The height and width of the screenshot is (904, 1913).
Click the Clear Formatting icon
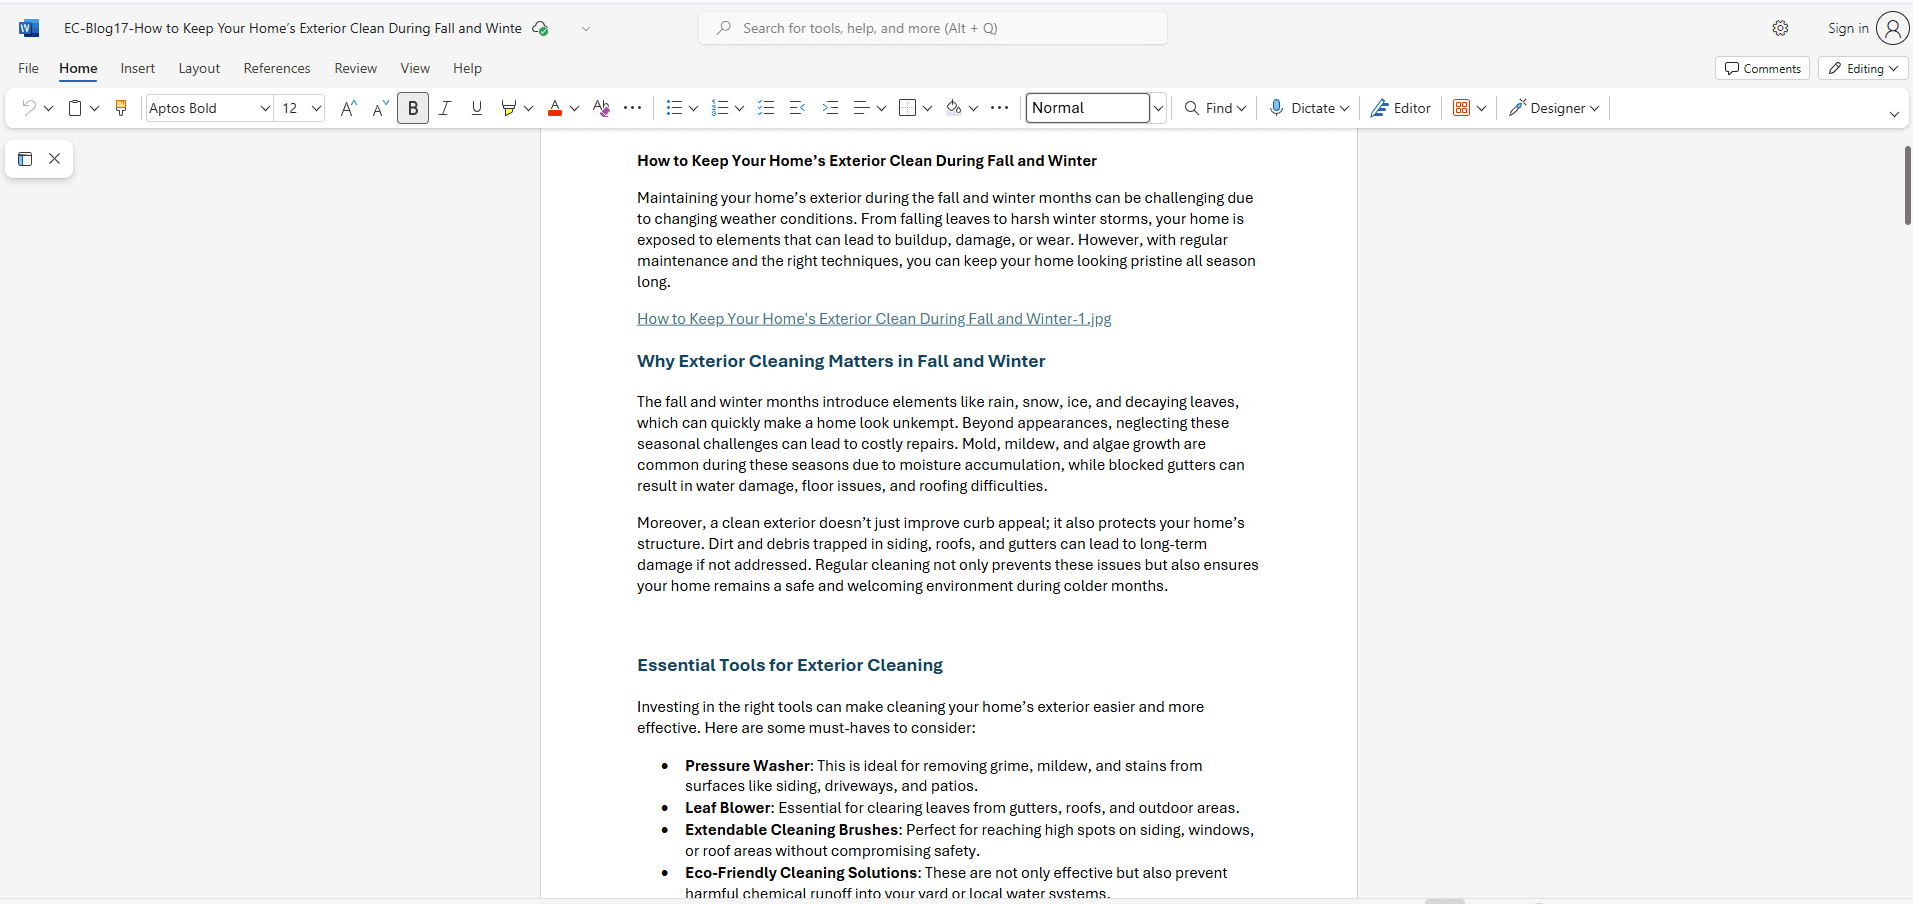point(601,108)
